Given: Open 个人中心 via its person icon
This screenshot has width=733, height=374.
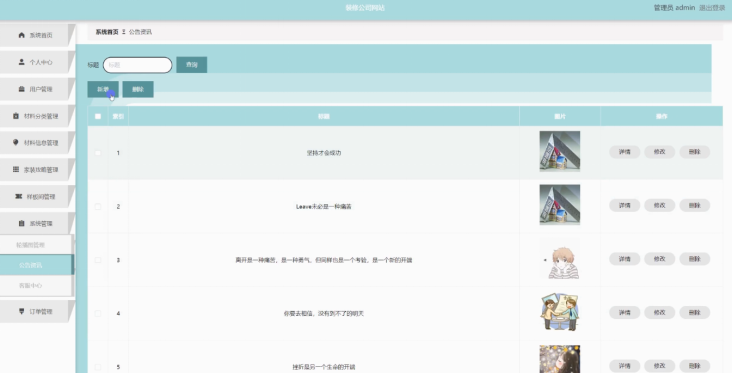Looking at the screenshot, I should tap(22, 62).
